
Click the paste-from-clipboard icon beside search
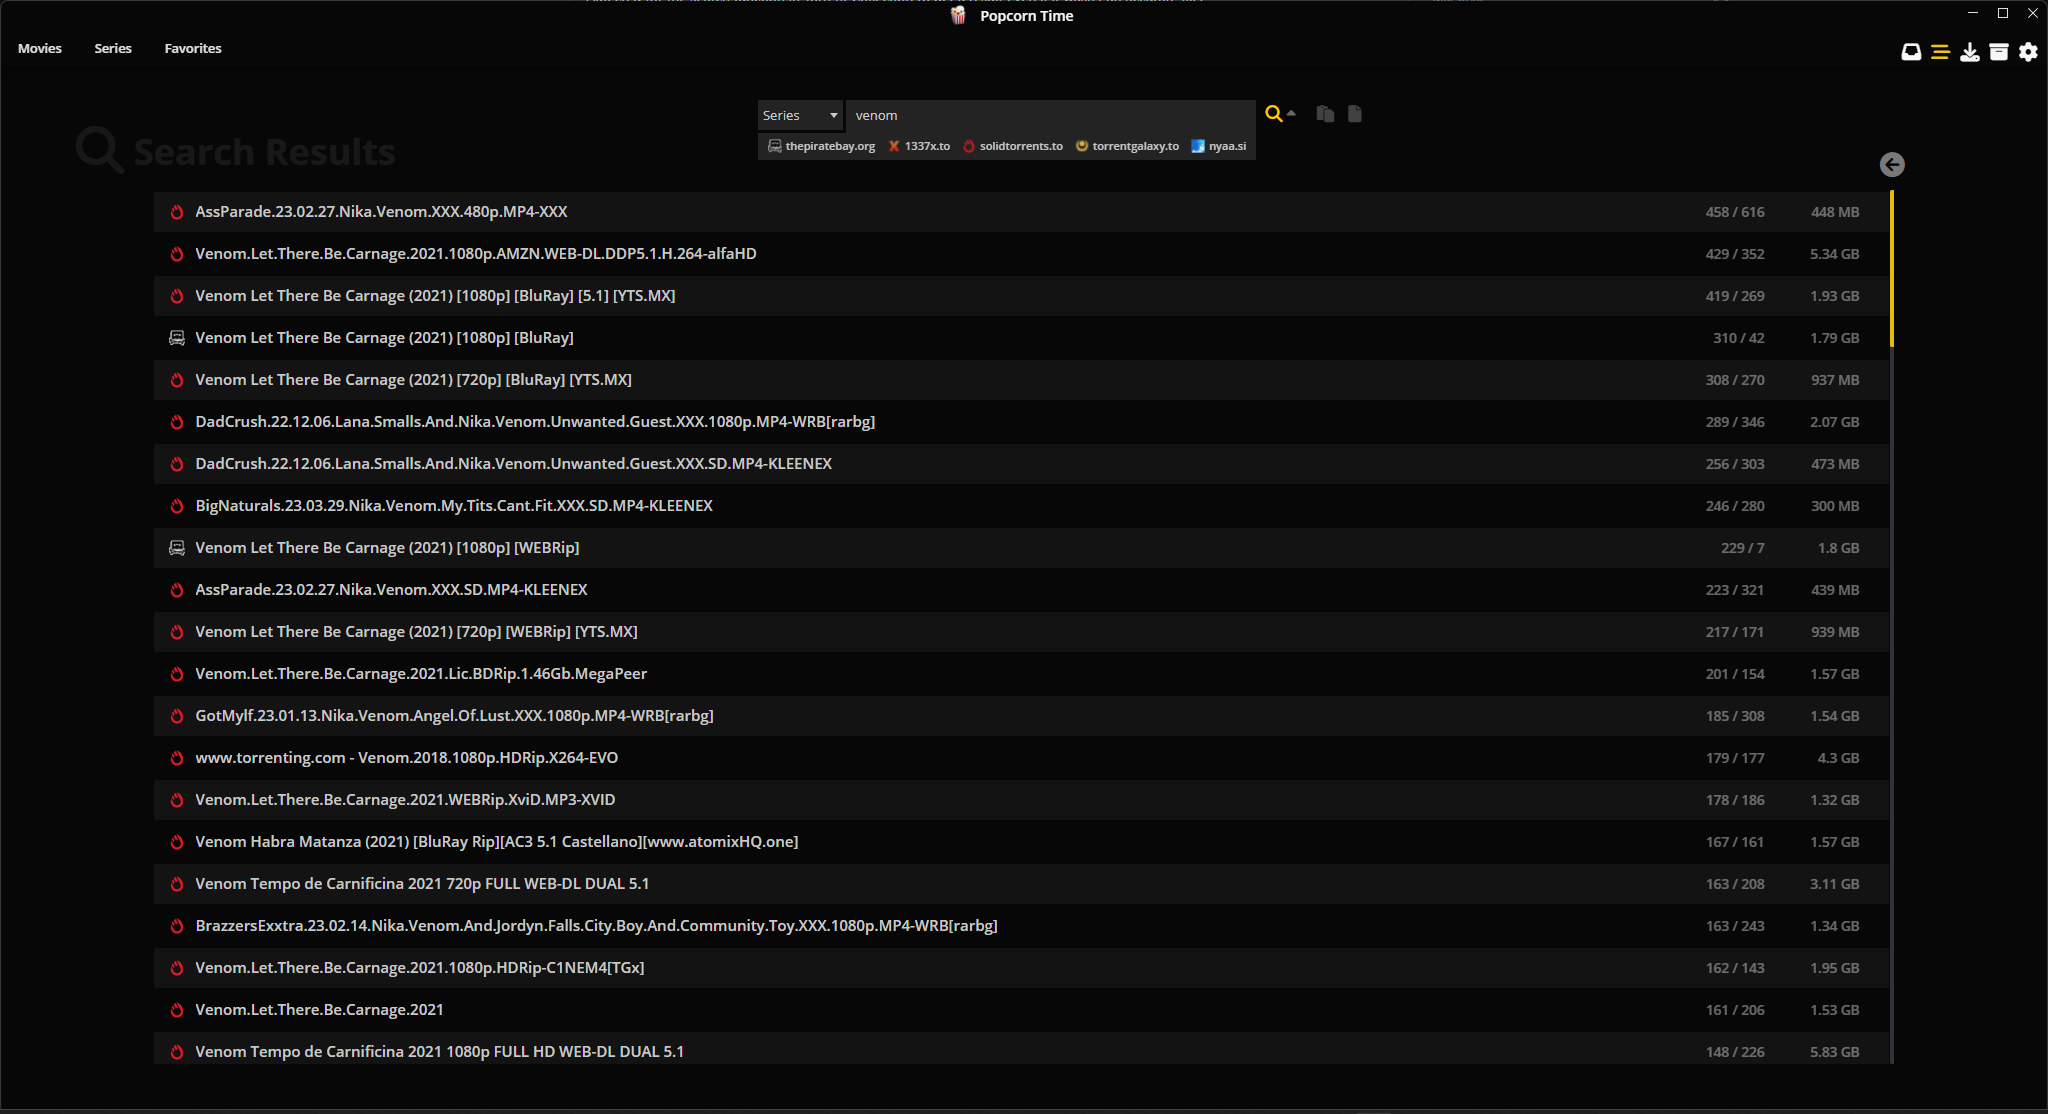tap(1323, 114)
